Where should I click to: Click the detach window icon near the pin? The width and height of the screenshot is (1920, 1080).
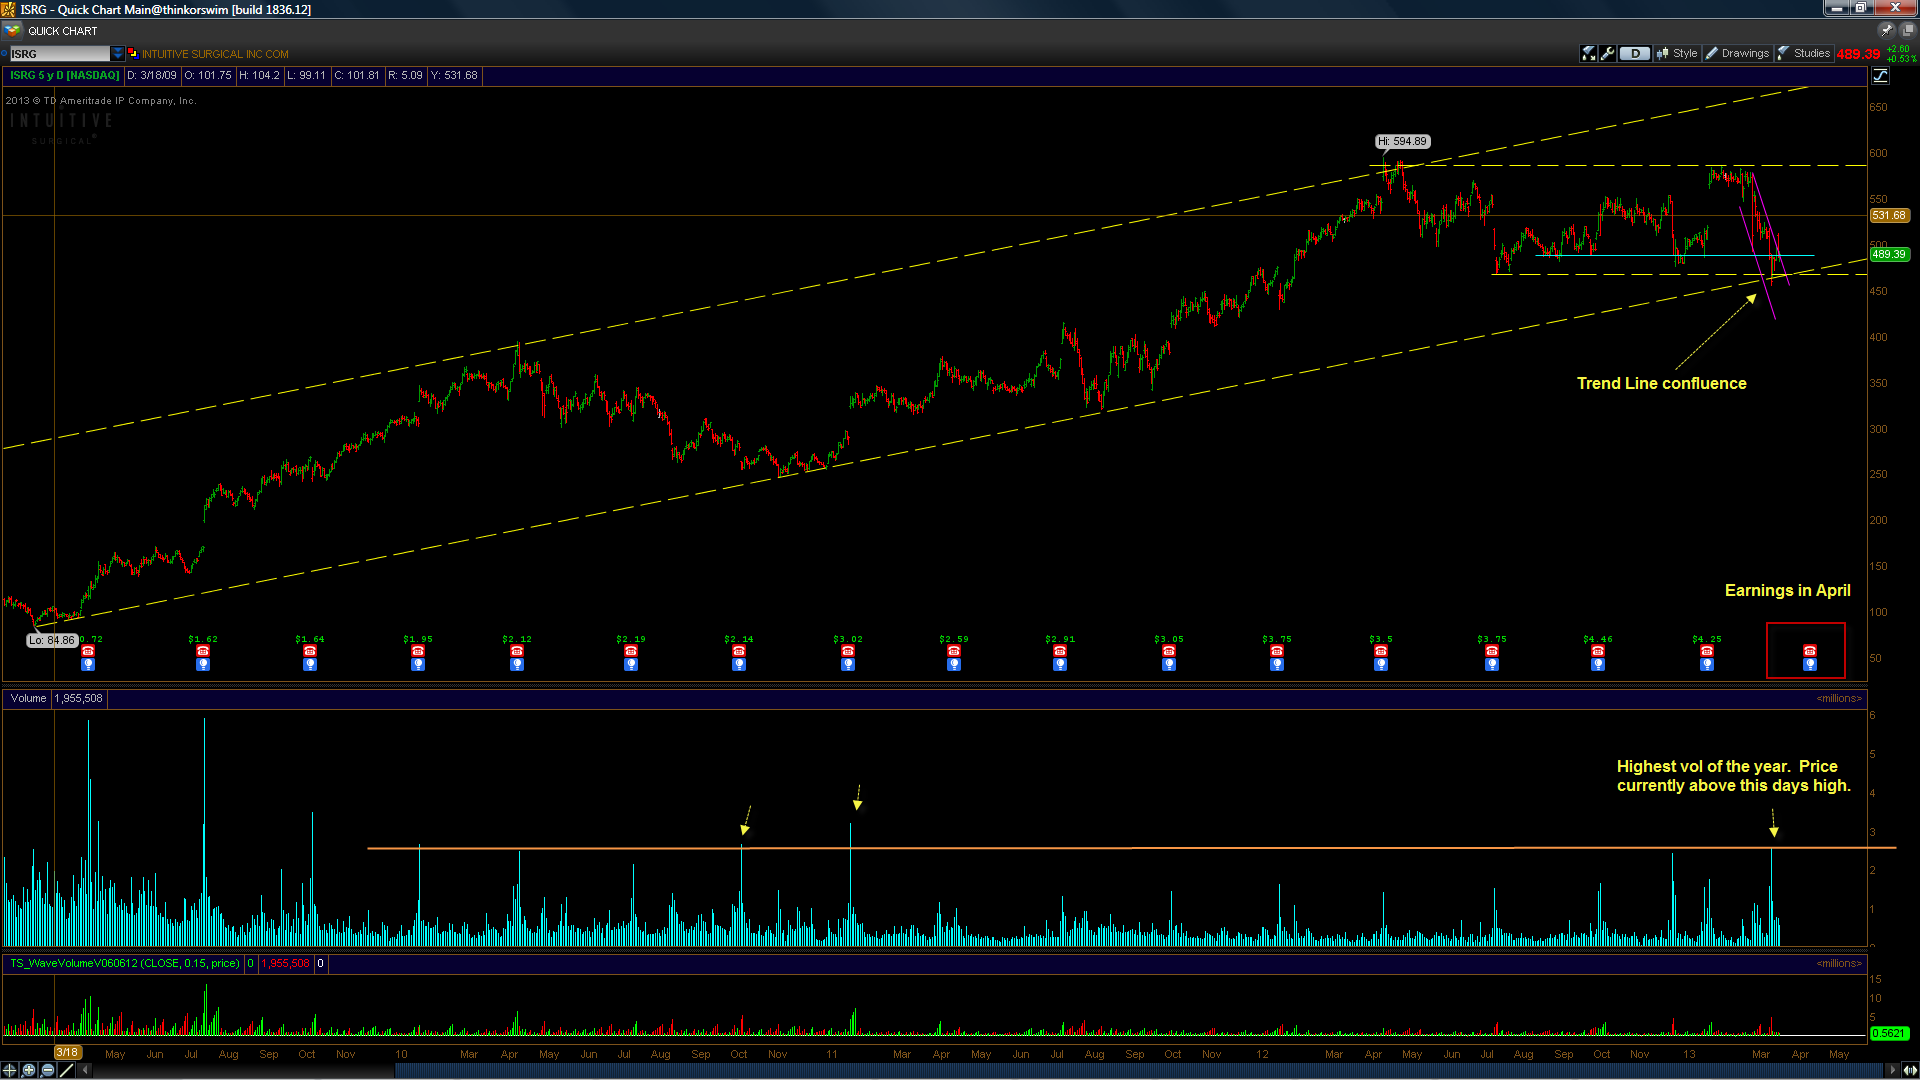click(x=1907, y=31)
